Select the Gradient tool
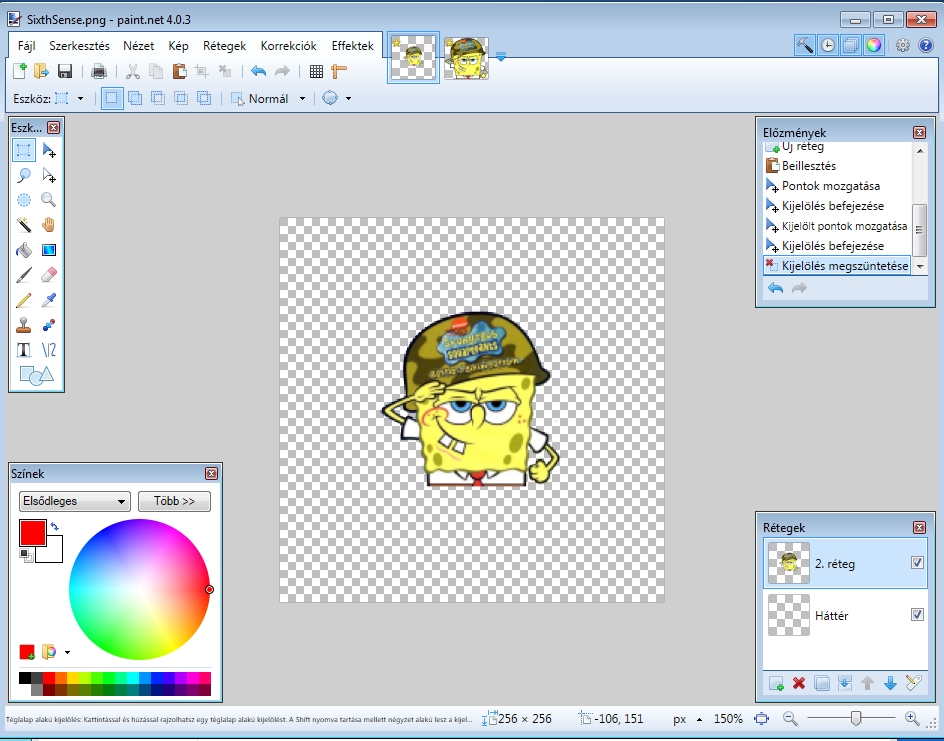 [49, 250]
